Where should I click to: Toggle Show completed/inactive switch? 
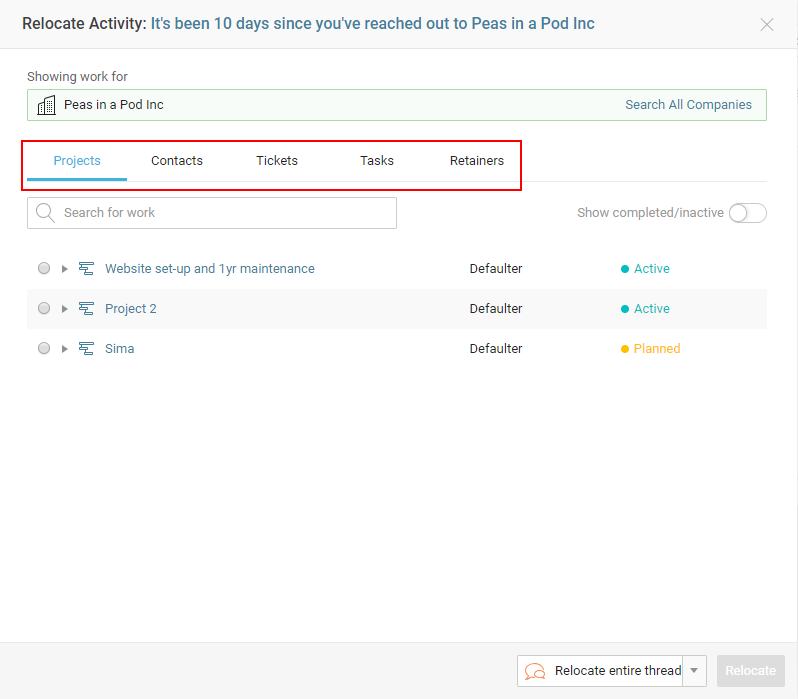point(747,213)
